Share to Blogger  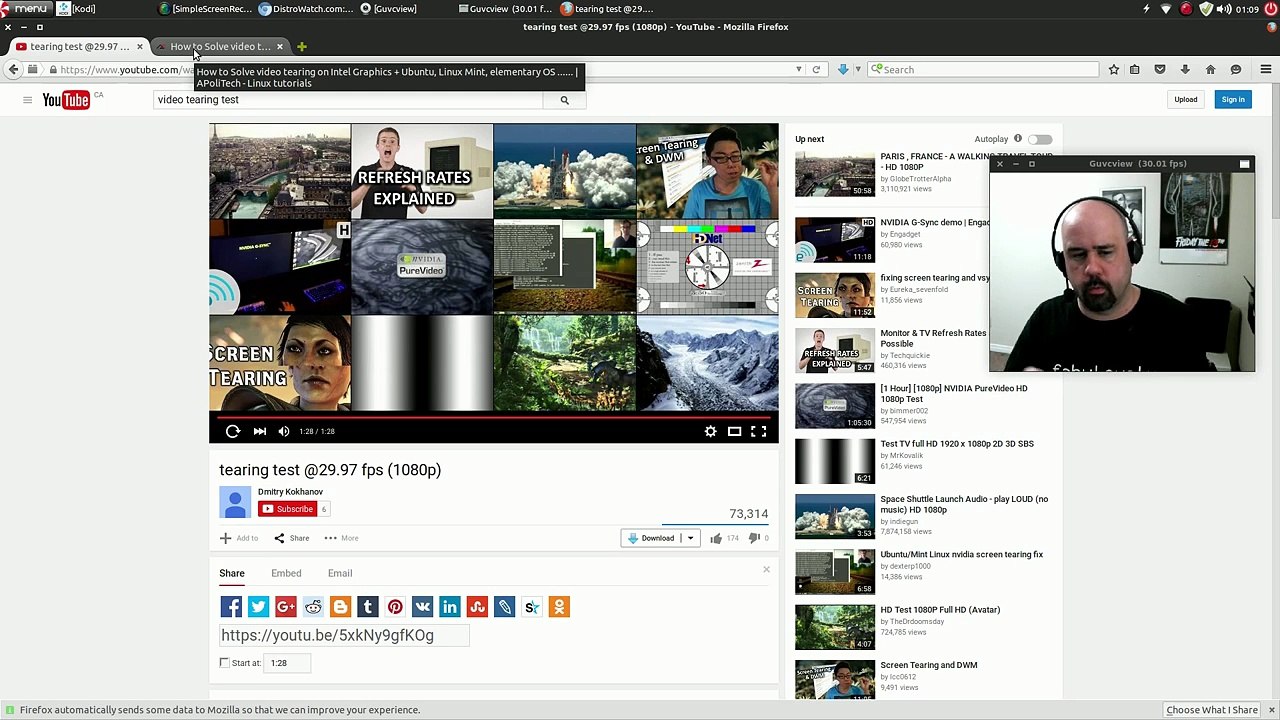point(340,607)
